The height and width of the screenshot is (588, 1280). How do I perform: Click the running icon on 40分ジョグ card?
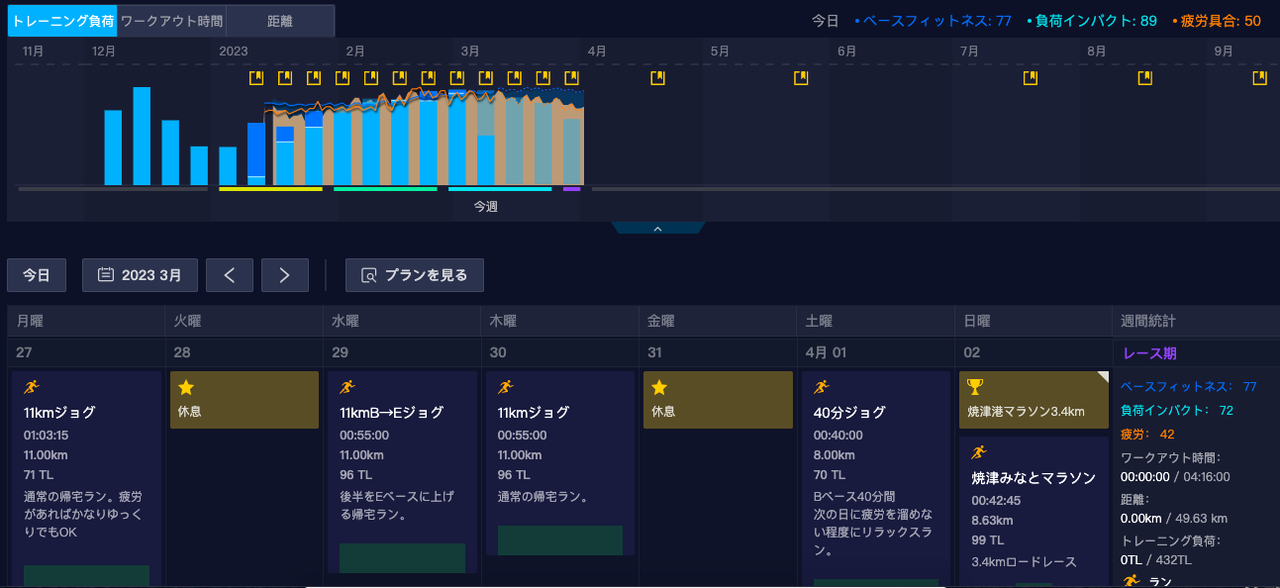(821, 387)
